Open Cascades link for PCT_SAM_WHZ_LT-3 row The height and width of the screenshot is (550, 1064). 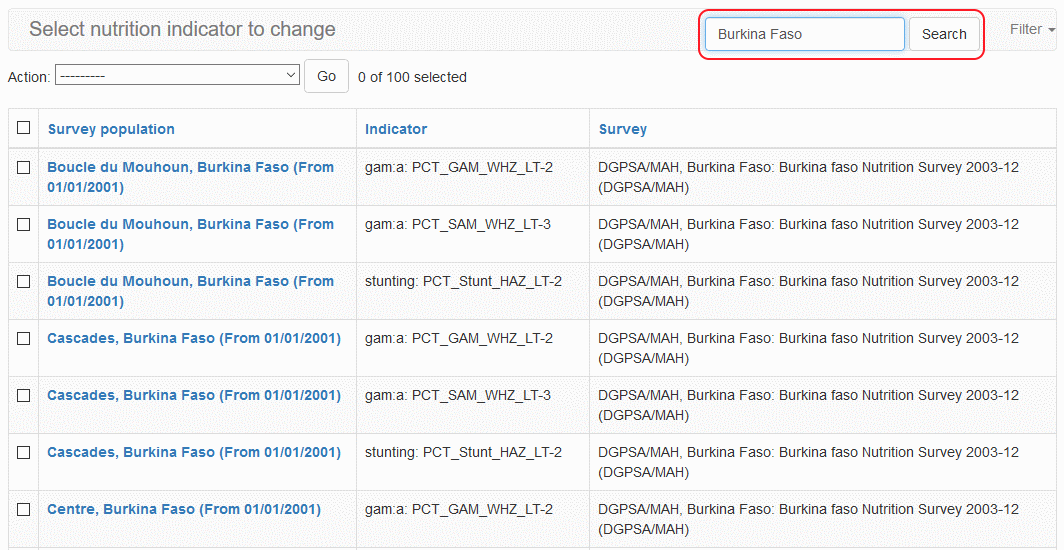(194, 395)
